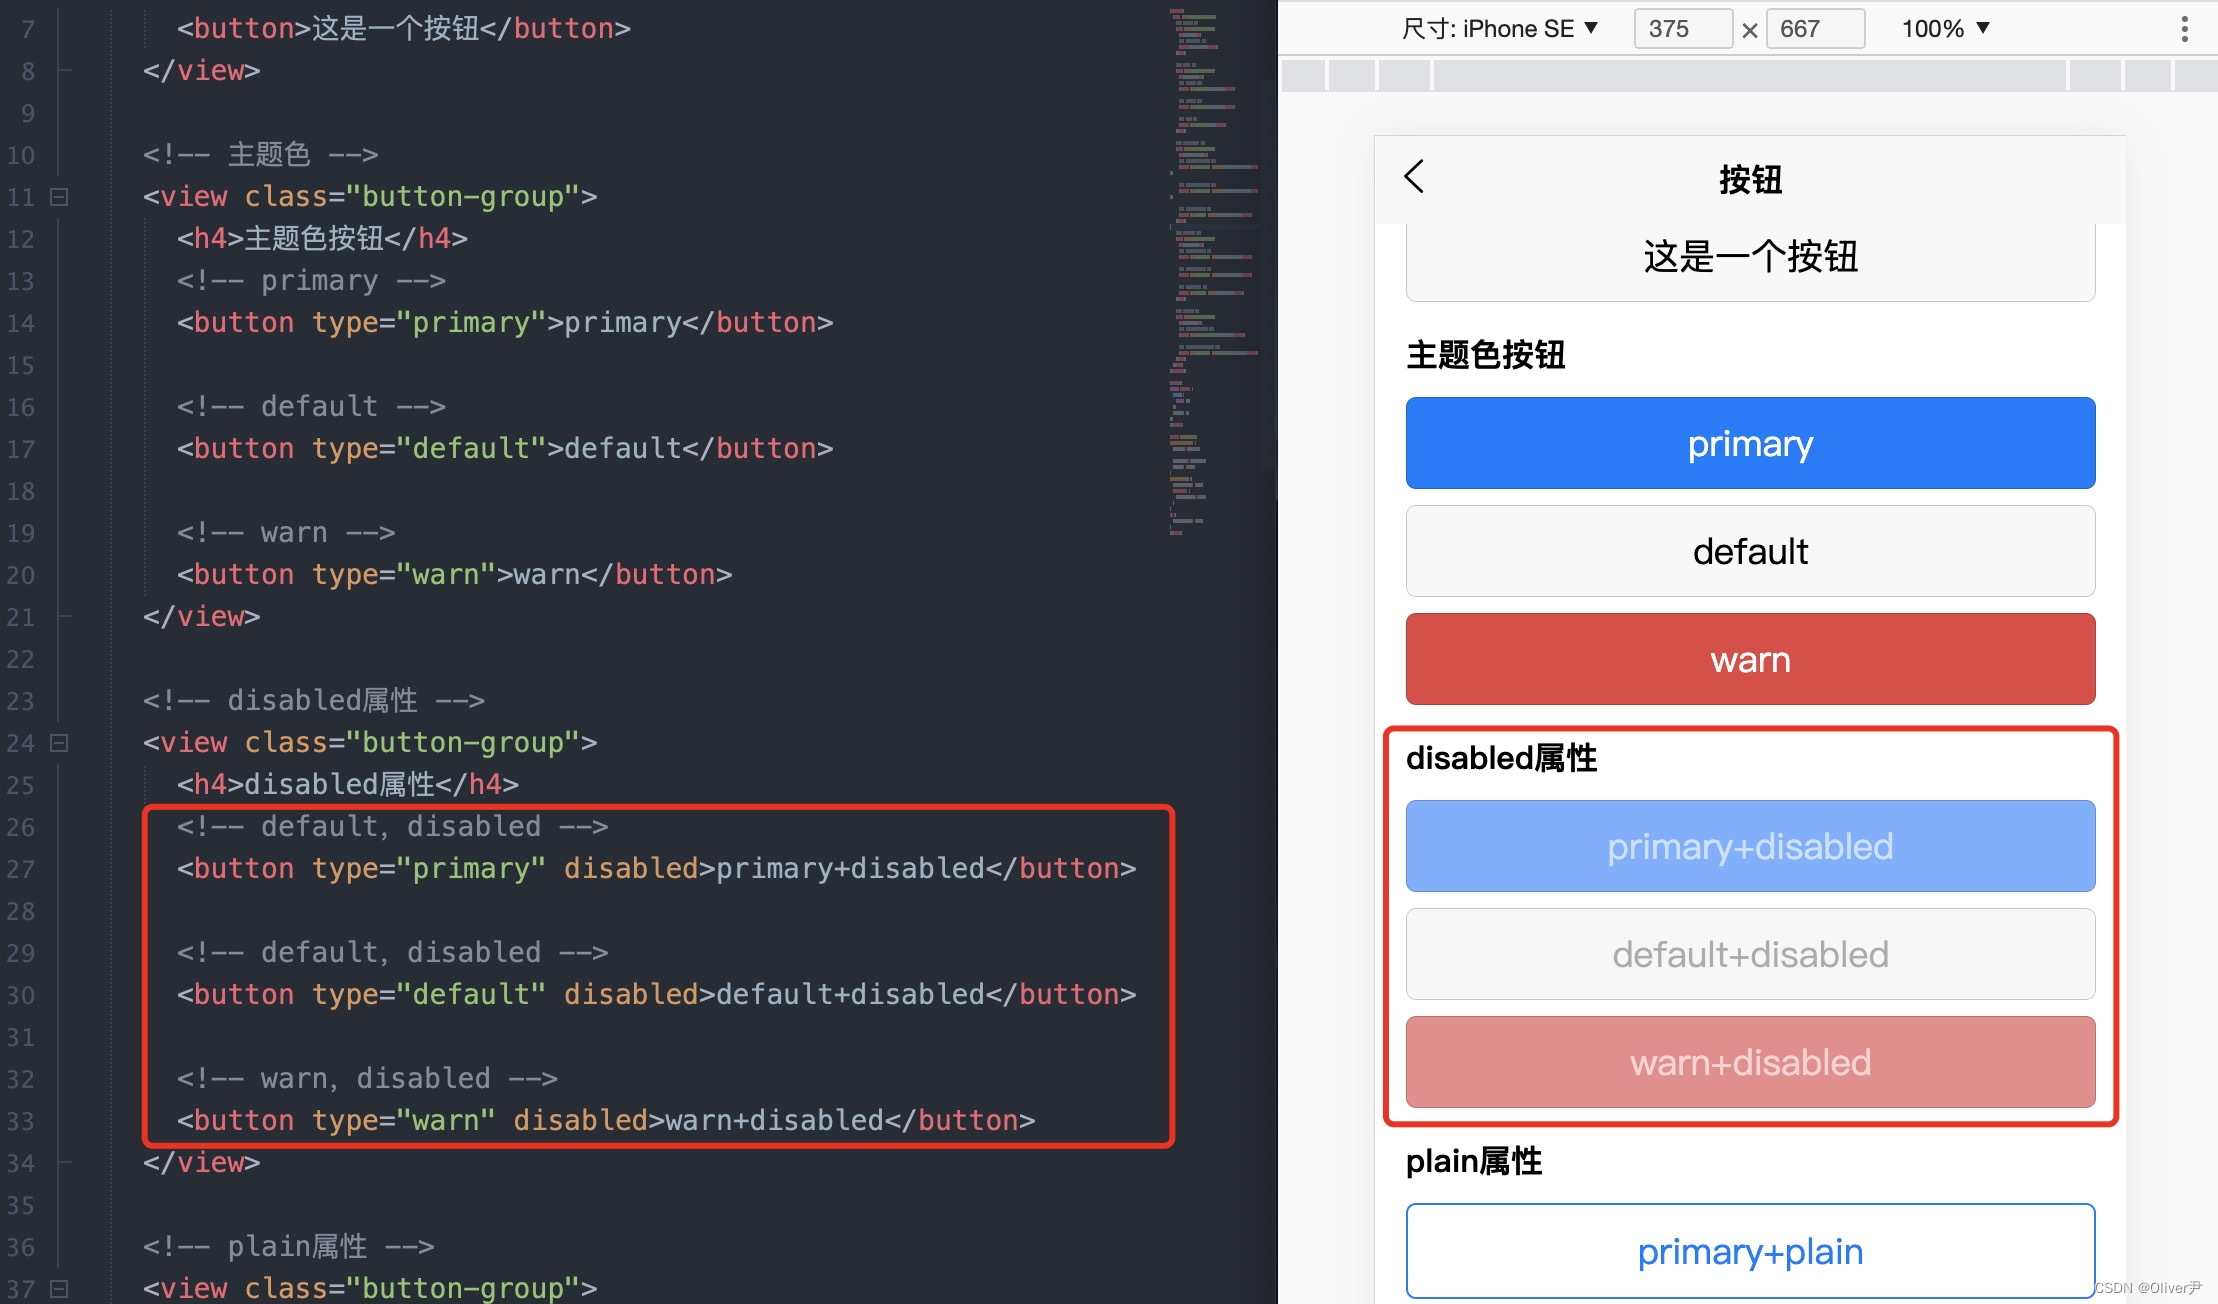2218x1304 pixels.
Task: Collapse code fold at line 37
Action: pos(60,1289)
